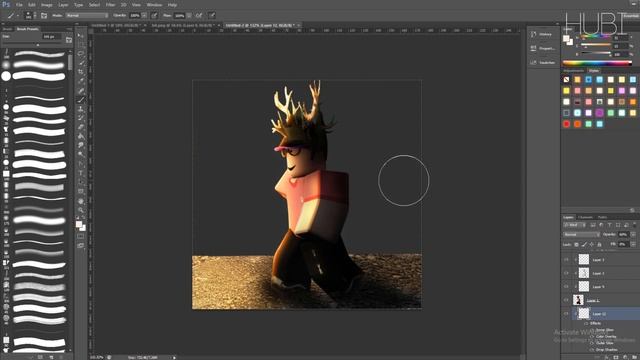This screenshot has width=640, height=360.
Task: Open the Window menu
Action: click(154, 5)
